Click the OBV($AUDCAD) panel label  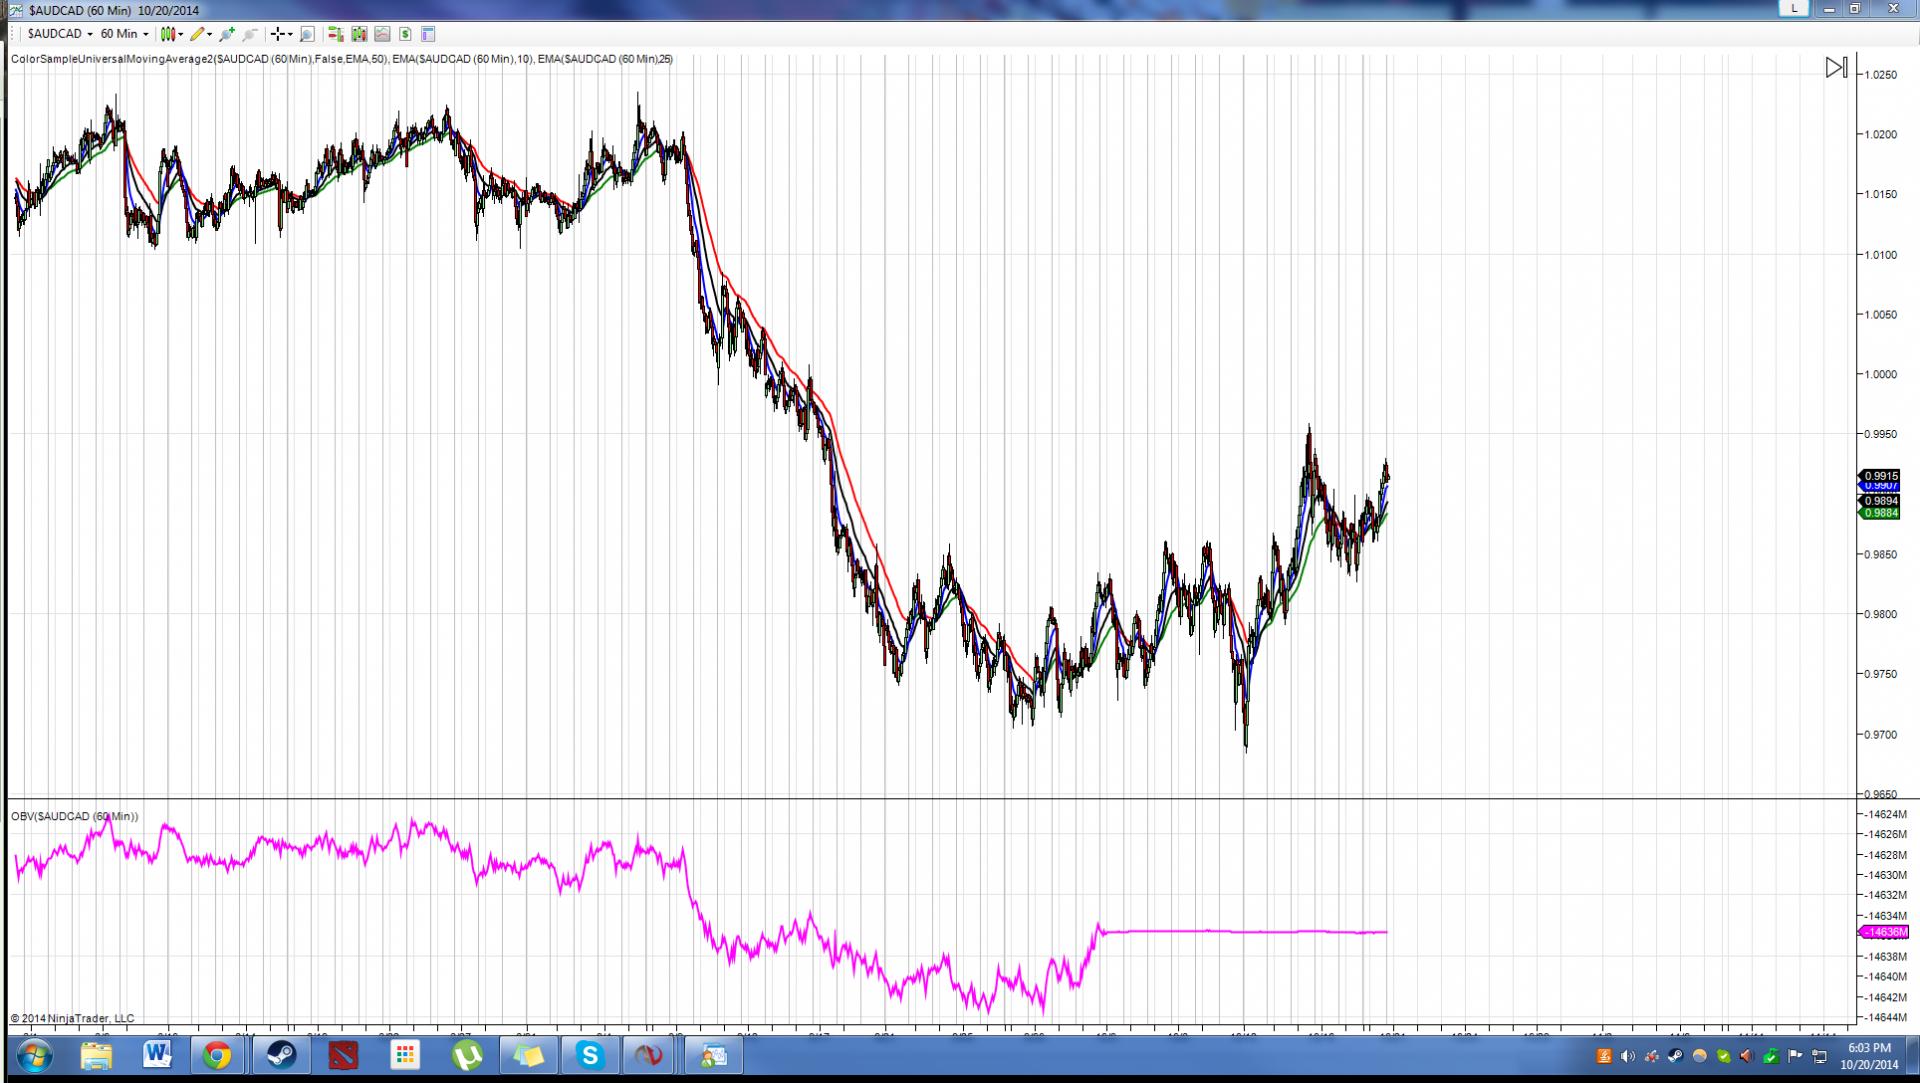coord(75,816)
